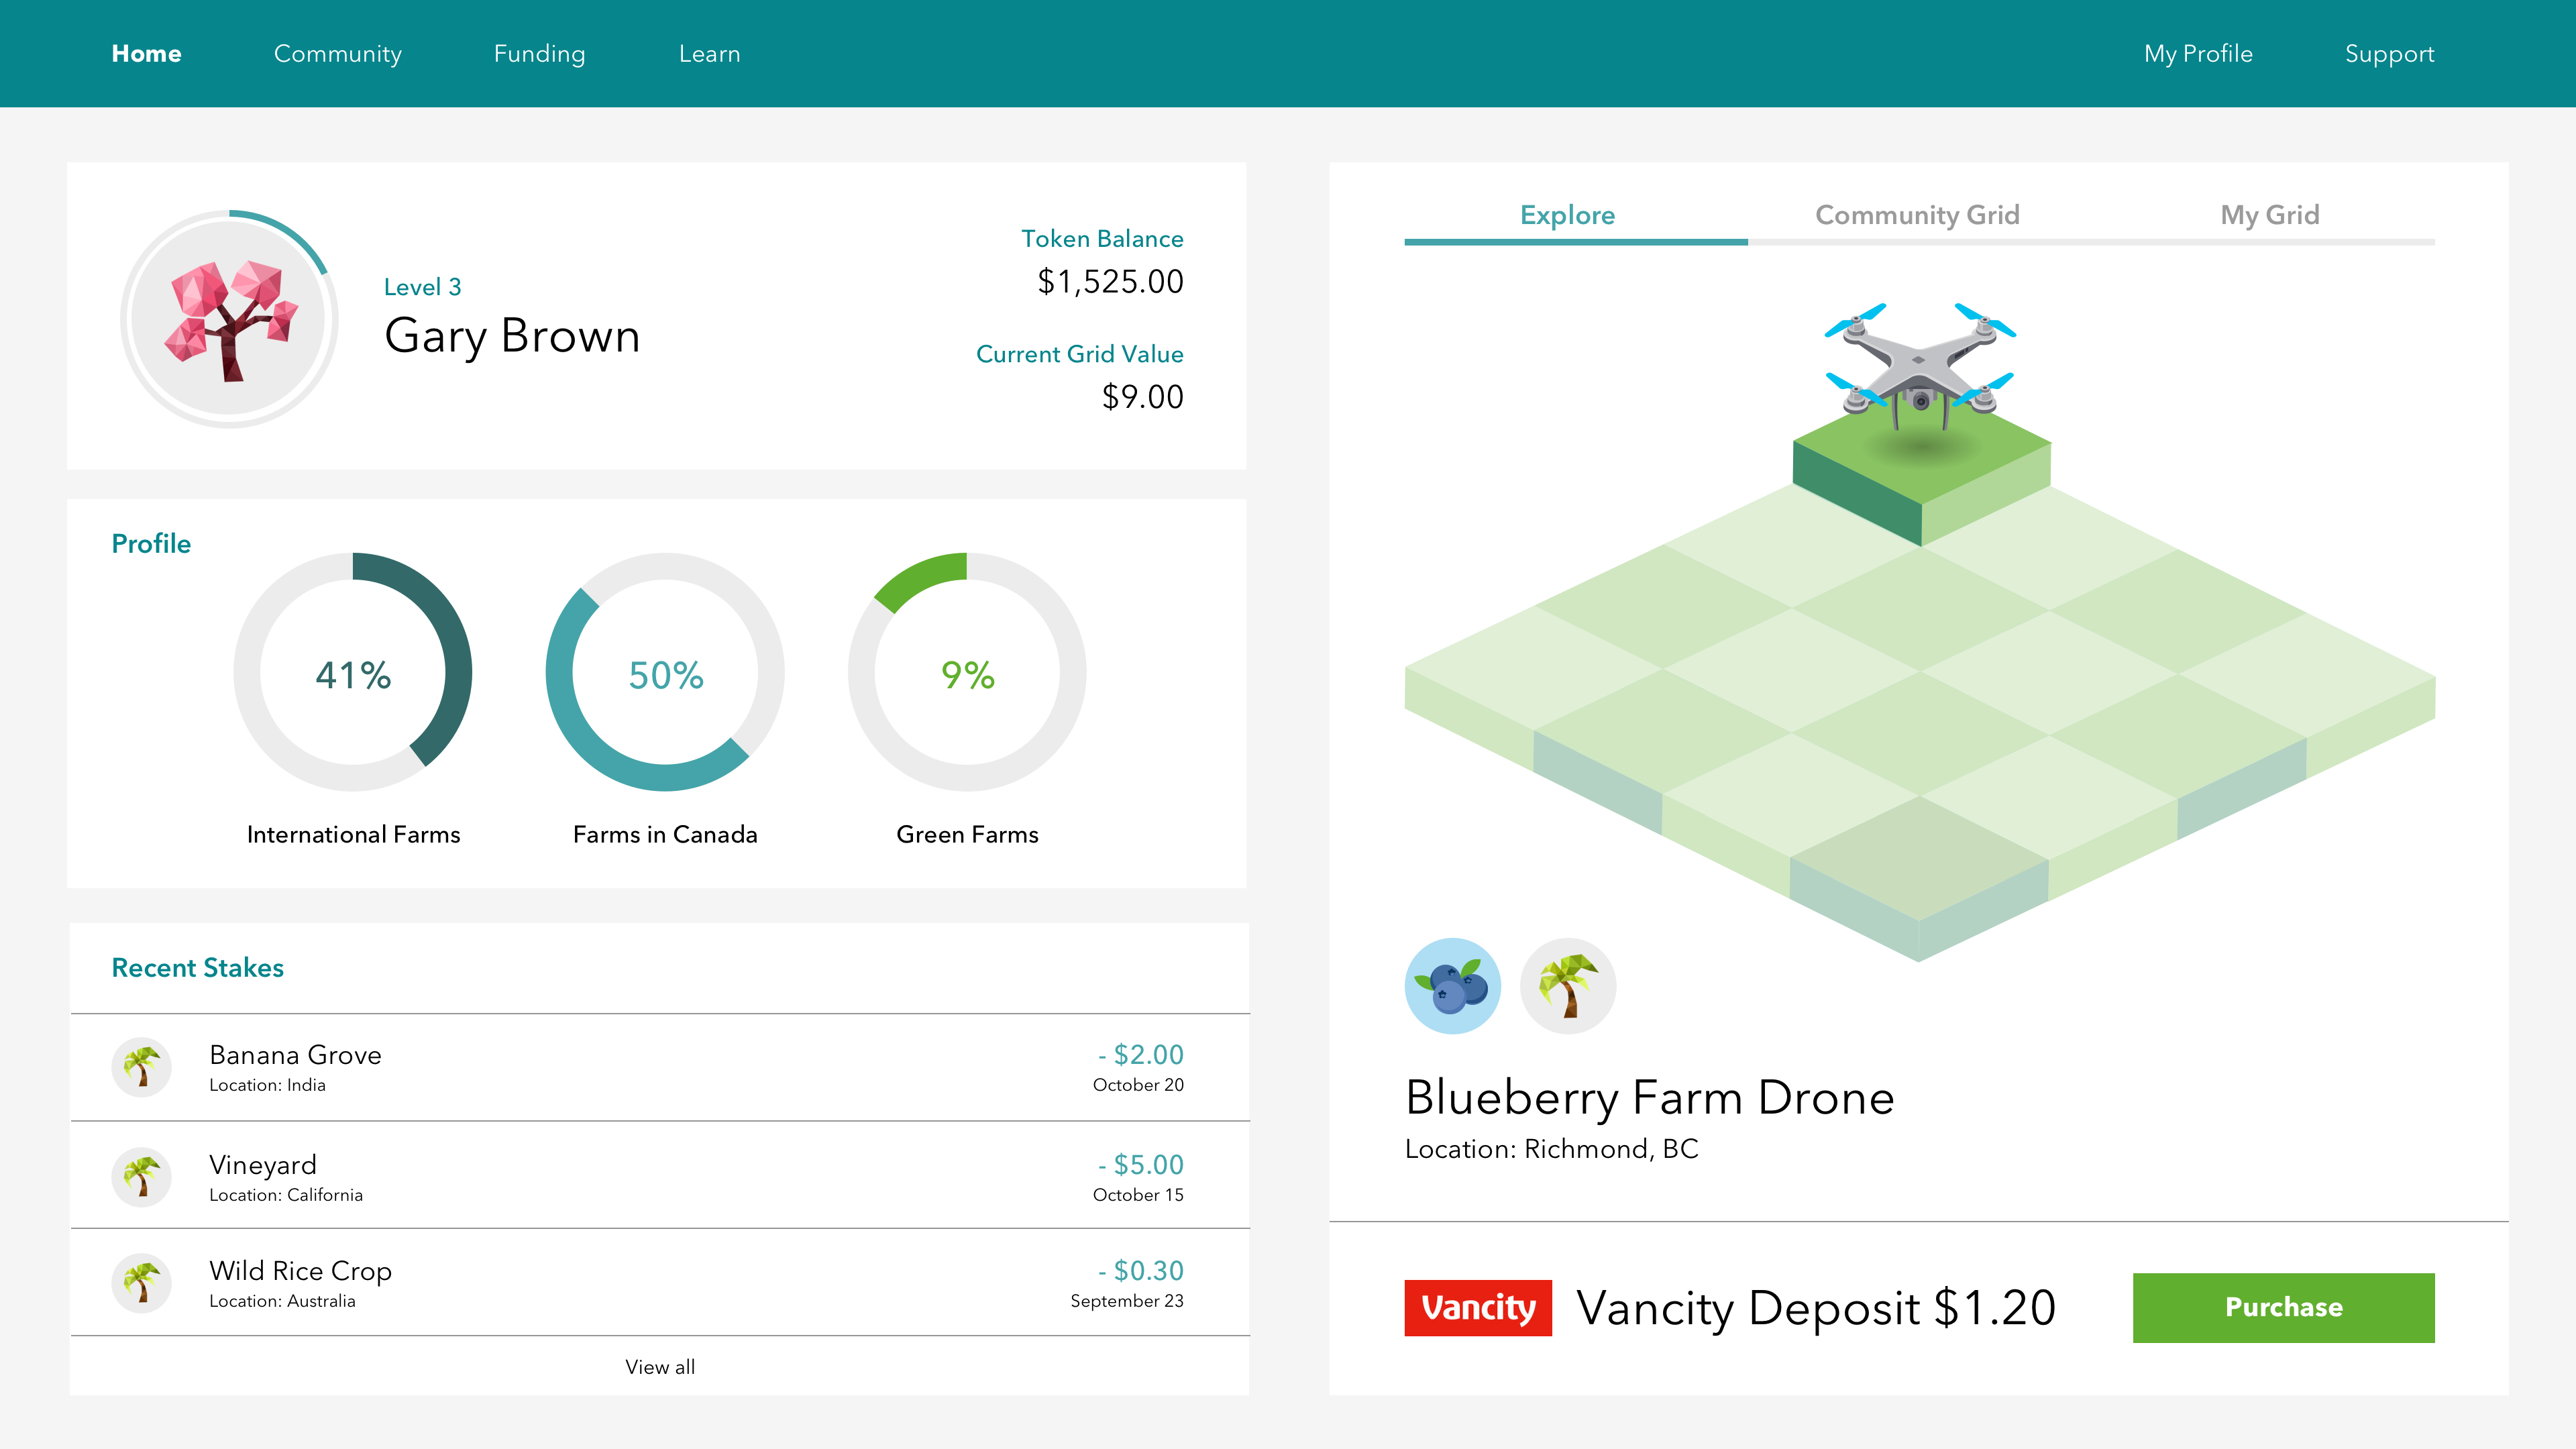Click the Banana Grove stake title

(295, 1055)
